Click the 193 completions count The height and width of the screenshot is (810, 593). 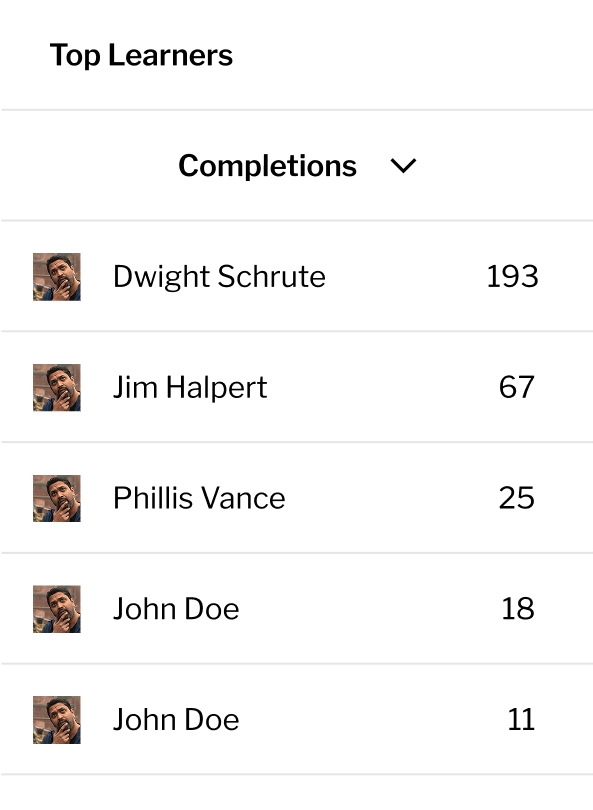(512, 277)
